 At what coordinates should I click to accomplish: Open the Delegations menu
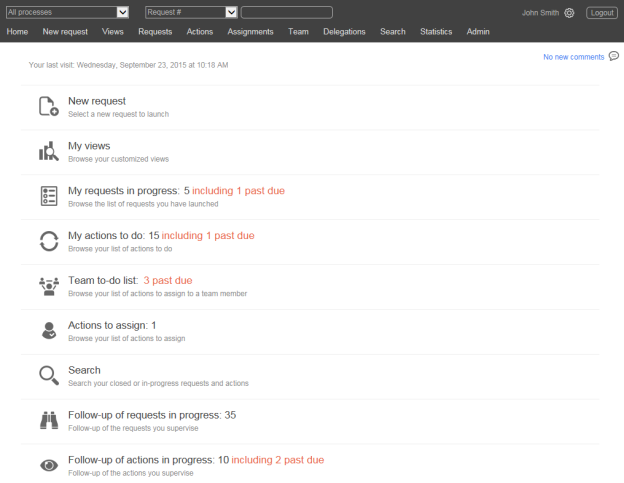[x=344, y=32]
